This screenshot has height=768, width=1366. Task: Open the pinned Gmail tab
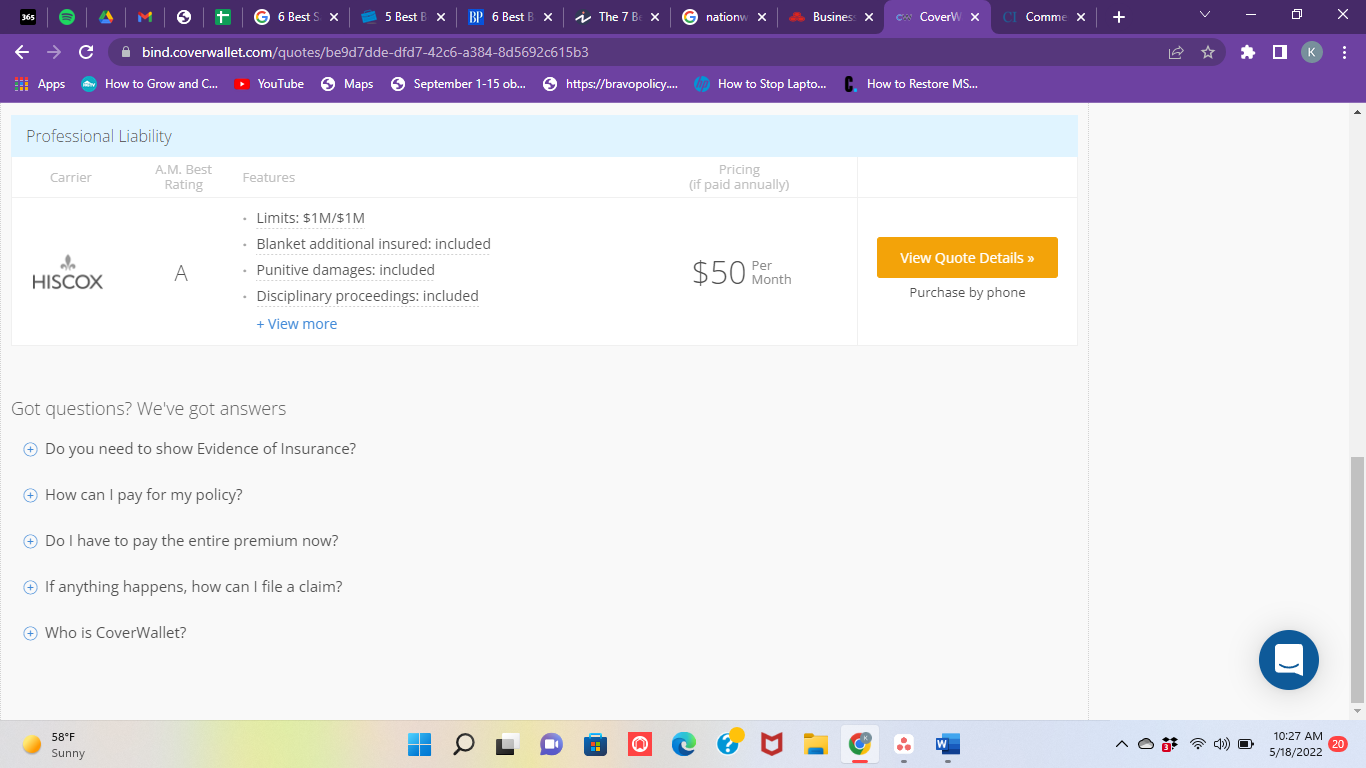tap(145, 17)
